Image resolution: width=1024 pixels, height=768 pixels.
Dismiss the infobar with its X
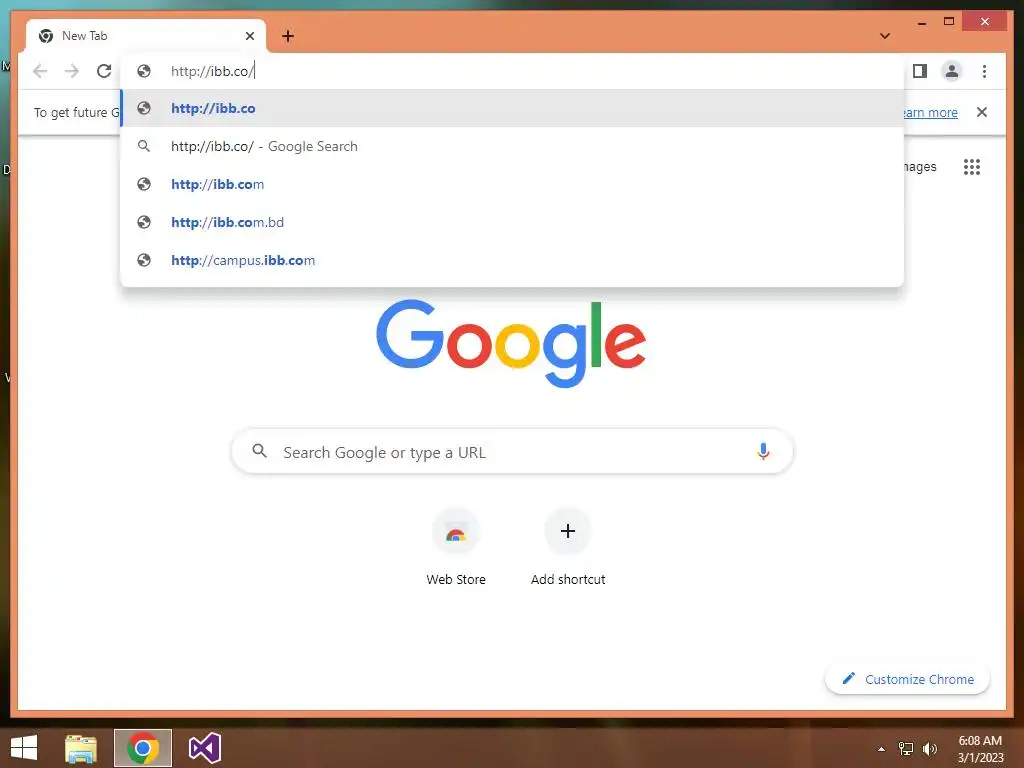(982, 112)
